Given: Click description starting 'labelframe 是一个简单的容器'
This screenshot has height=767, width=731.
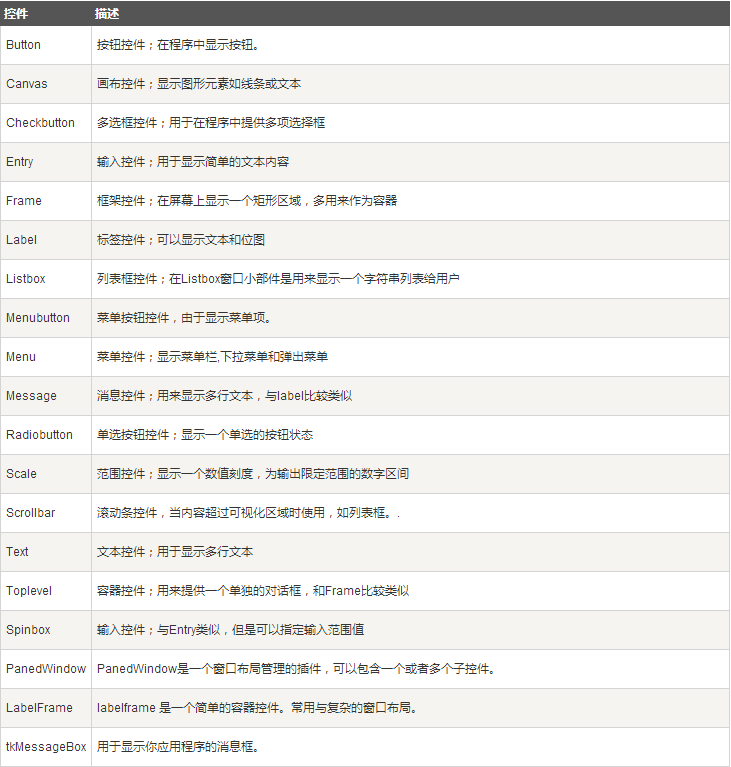Looking at the screenshot, I should click(257, 708).
